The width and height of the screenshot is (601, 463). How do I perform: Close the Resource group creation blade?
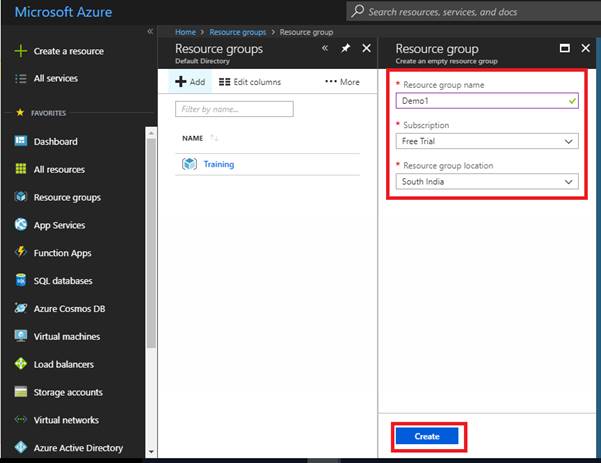[x=585, y=48]
